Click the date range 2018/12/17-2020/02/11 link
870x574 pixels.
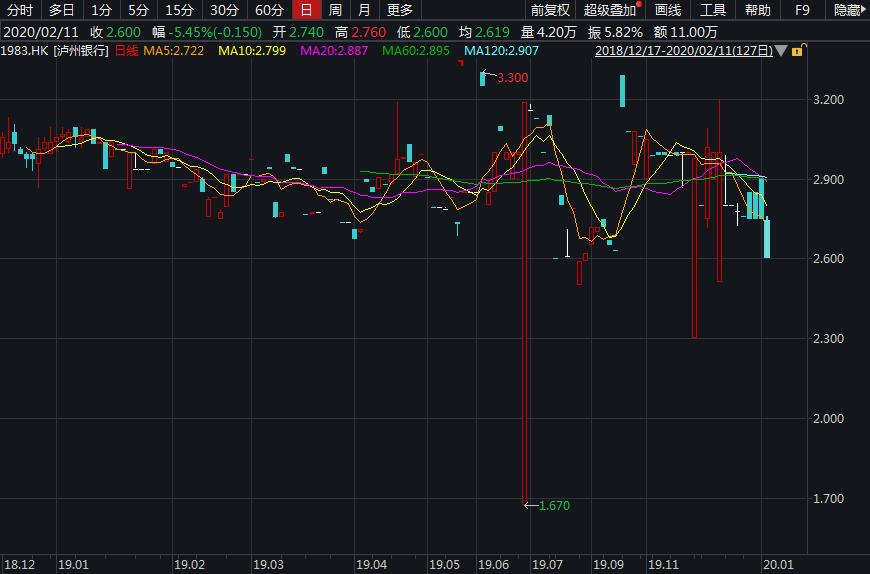[683, 50]
